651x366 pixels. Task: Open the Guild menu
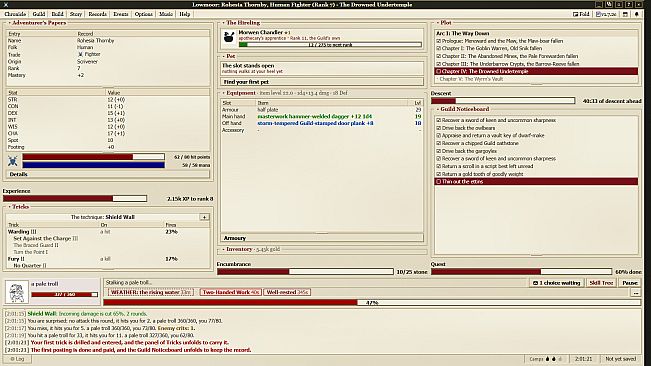[39, 14]
